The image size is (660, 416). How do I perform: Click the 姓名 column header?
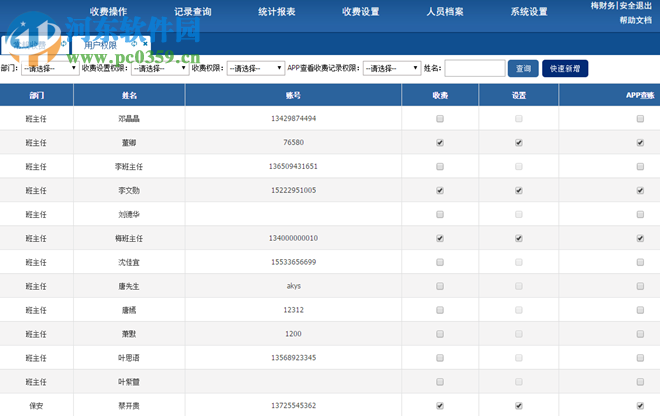[129, 95]
